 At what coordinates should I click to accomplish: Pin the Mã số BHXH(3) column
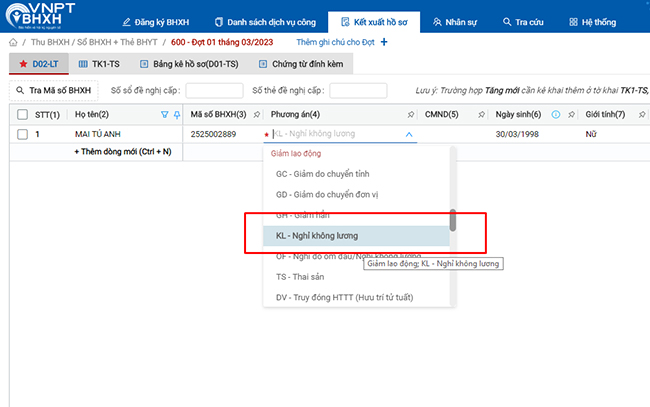257,115
